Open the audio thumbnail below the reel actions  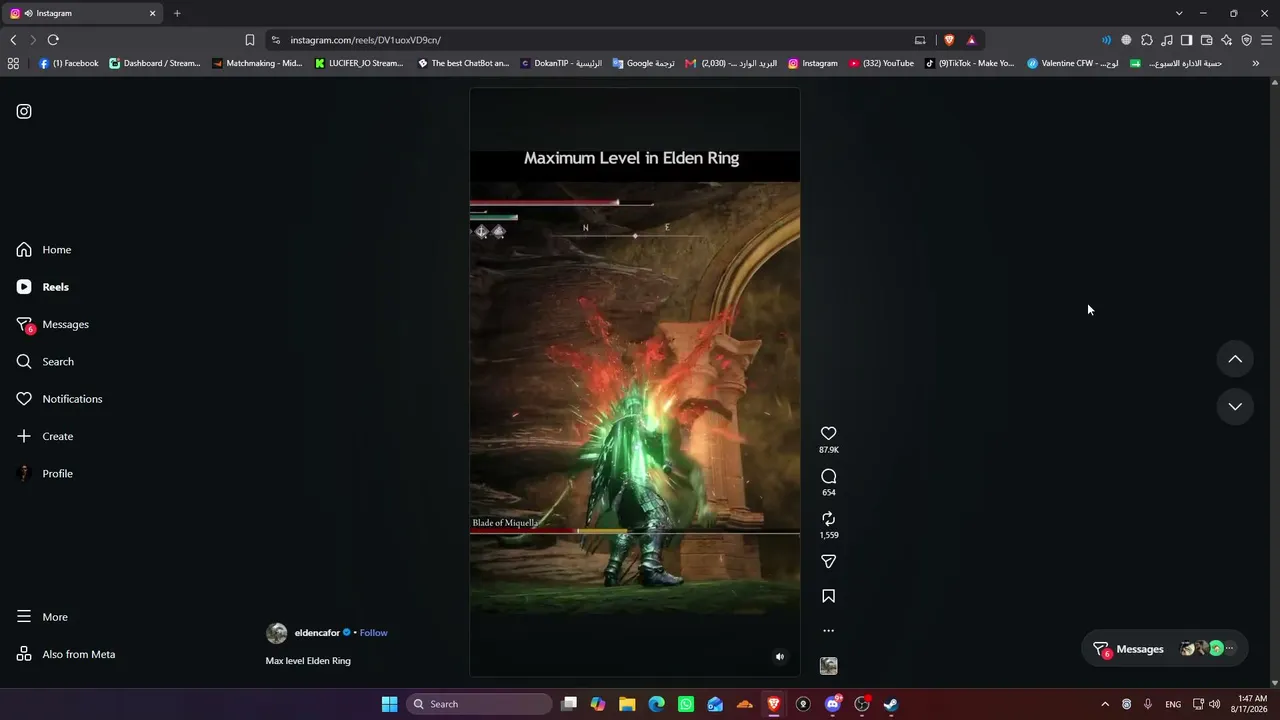[x=828, y=666]
